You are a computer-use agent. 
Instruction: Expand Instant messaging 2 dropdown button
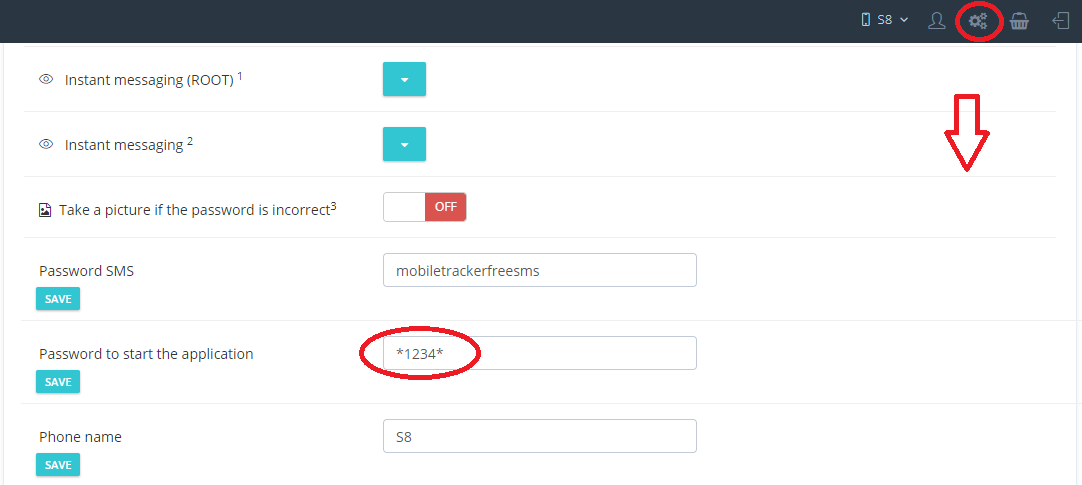click(404, 144)
